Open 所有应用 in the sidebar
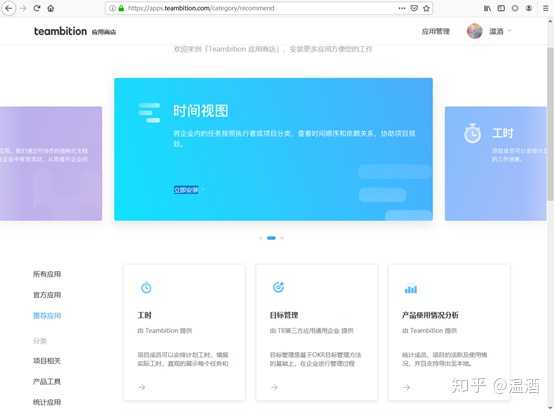The image size is (554, 409). [x=47, y=274]
